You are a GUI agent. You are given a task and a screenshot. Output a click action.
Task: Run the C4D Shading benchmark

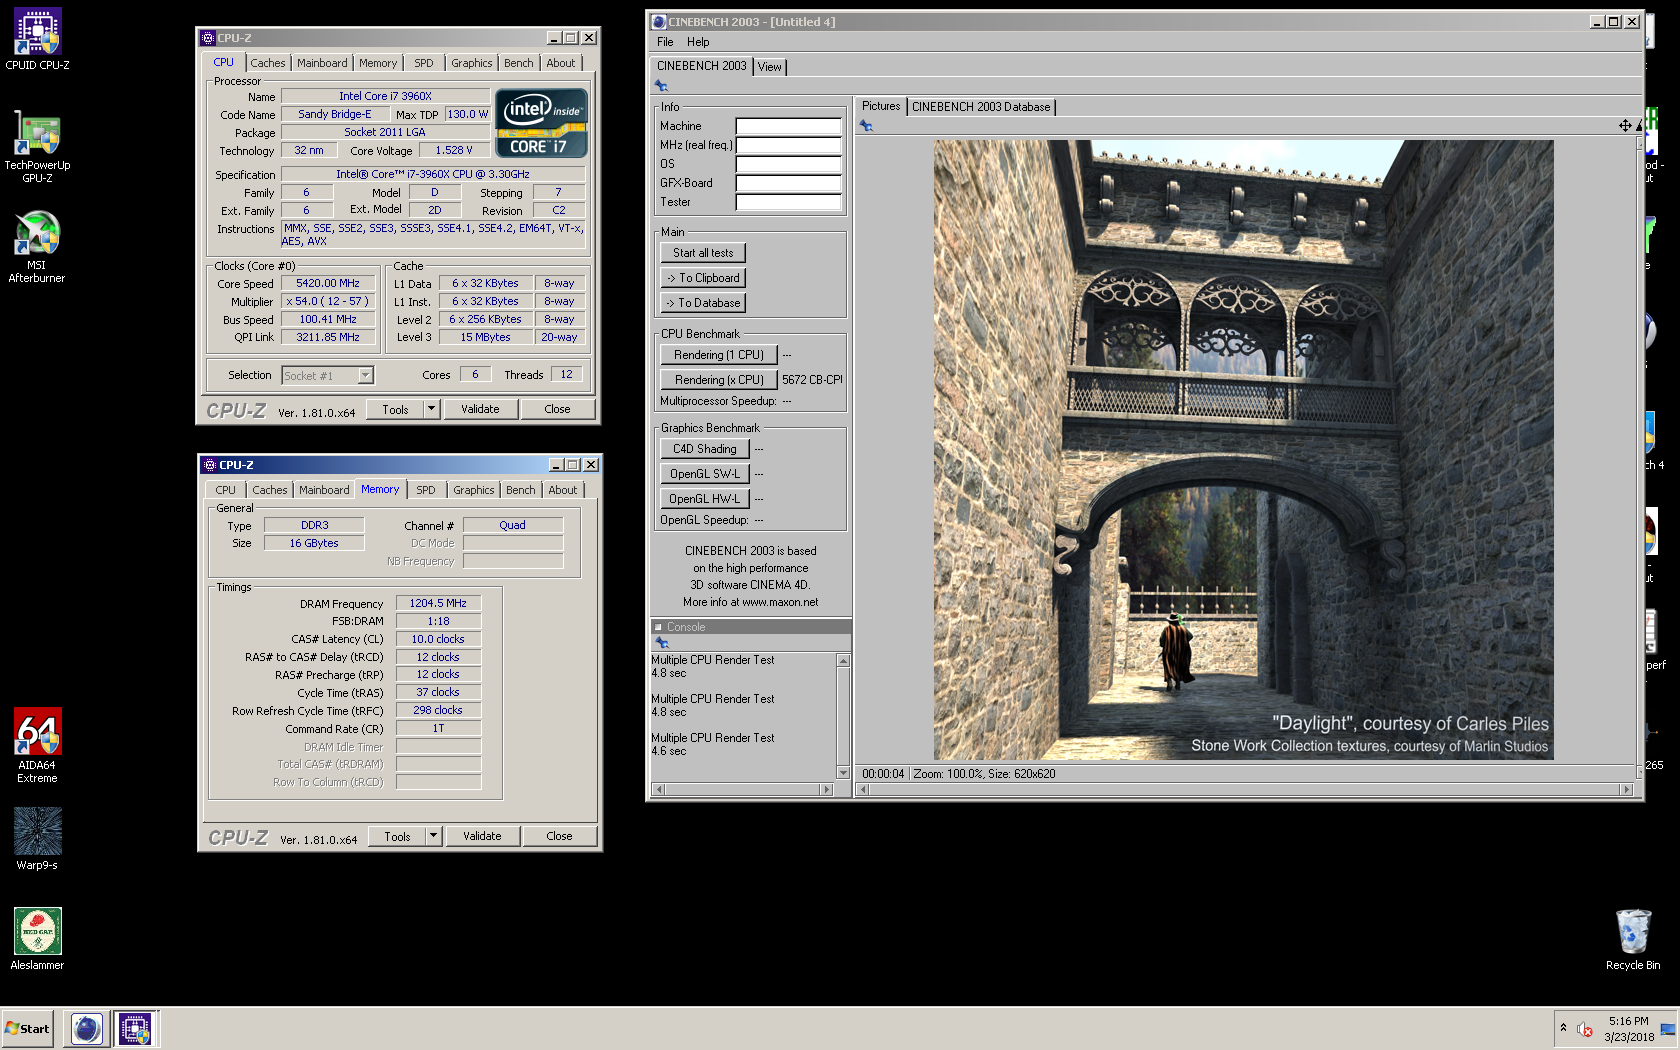(705, 449)
